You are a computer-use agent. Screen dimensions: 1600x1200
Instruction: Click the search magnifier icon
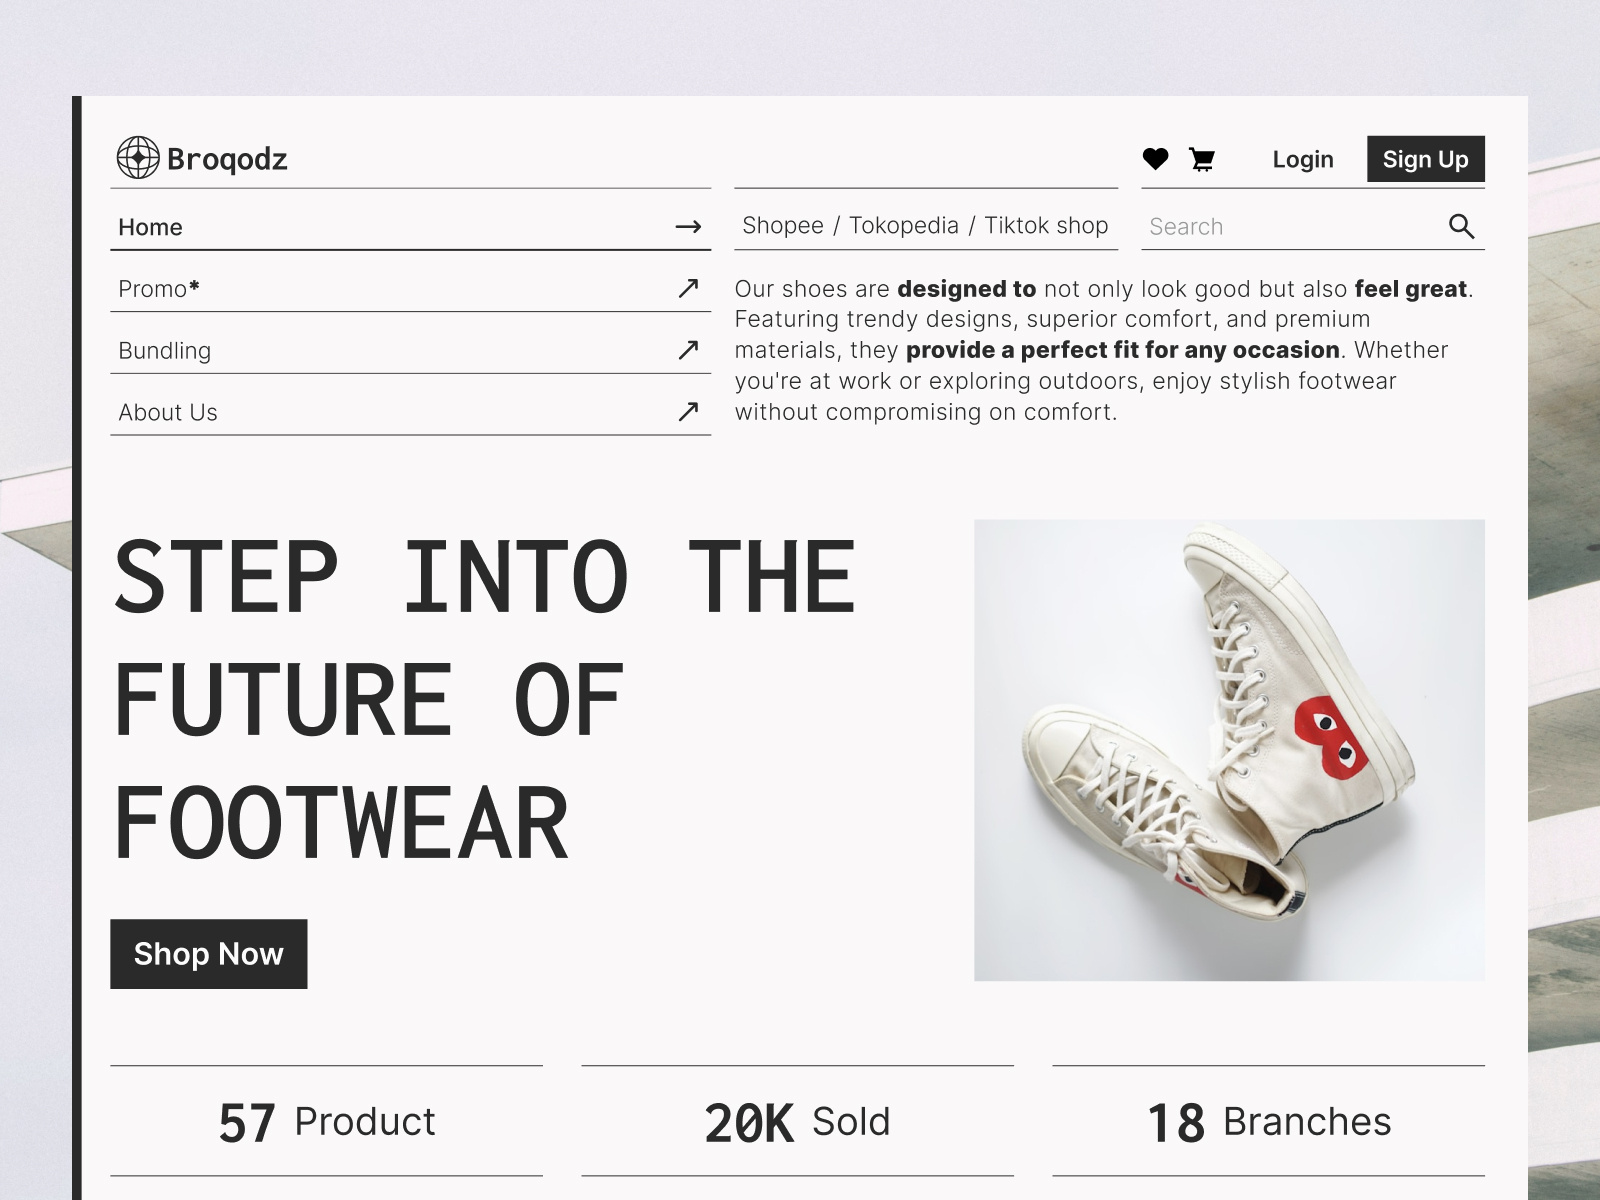[x=1462, y=226]
